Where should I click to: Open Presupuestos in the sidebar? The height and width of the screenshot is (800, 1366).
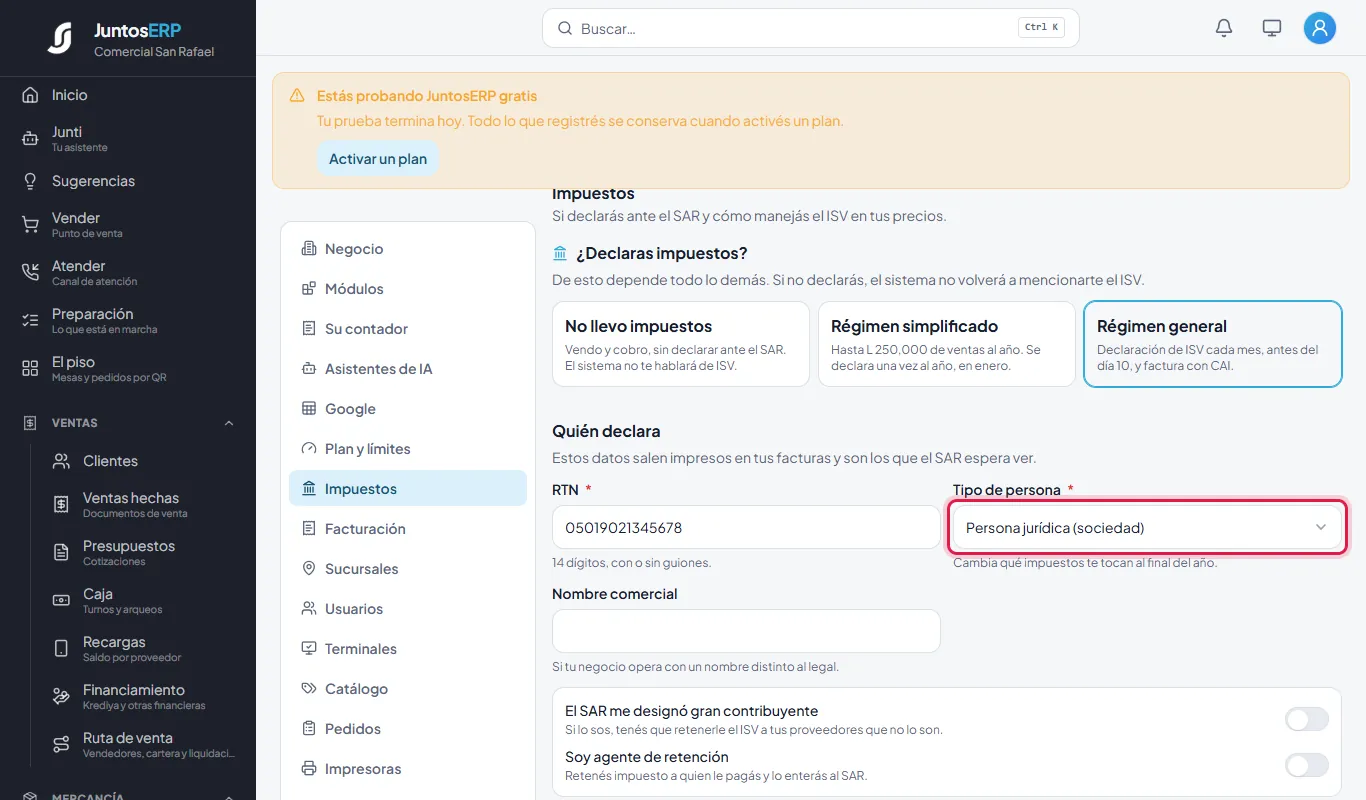tap(143, 552)
